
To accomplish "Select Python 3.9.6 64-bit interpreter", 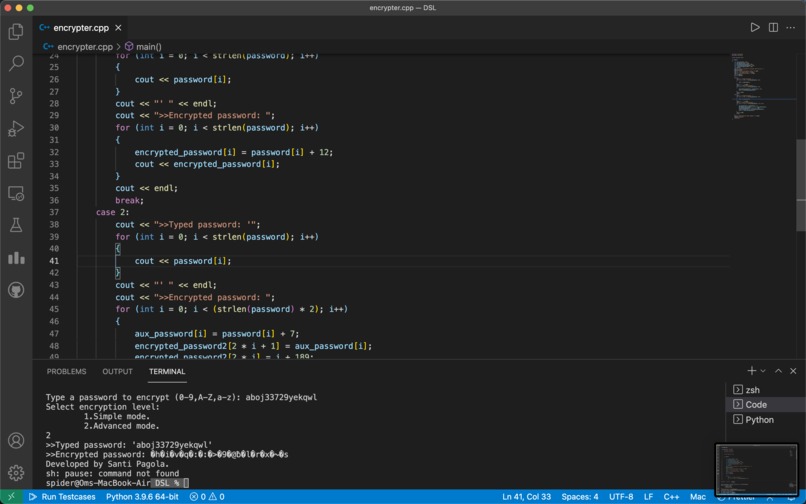I will 142,497.
